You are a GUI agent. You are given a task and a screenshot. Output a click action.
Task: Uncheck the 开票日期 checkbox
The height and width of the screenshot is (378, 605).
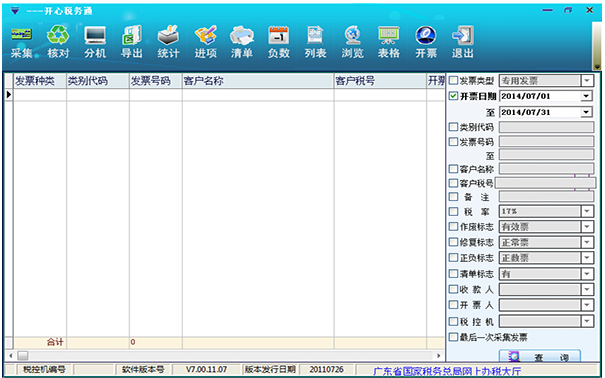point(453,96)
